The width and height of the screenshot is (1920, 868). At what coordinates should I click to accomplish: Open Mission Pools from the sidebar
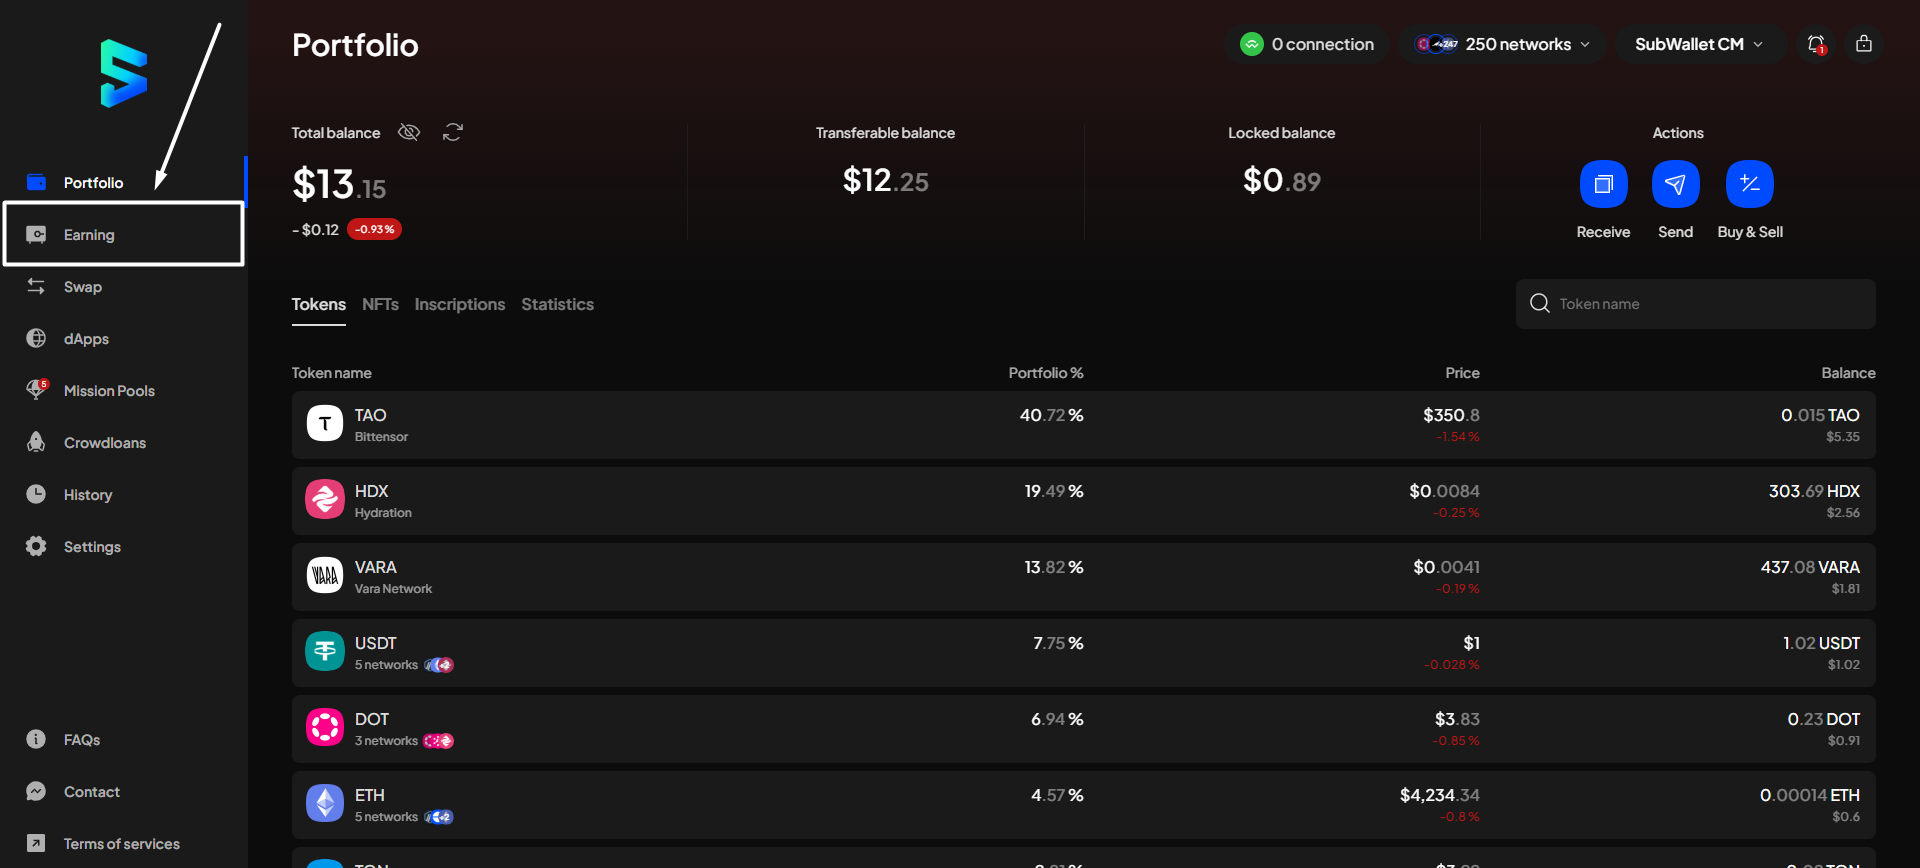point(109,391)
